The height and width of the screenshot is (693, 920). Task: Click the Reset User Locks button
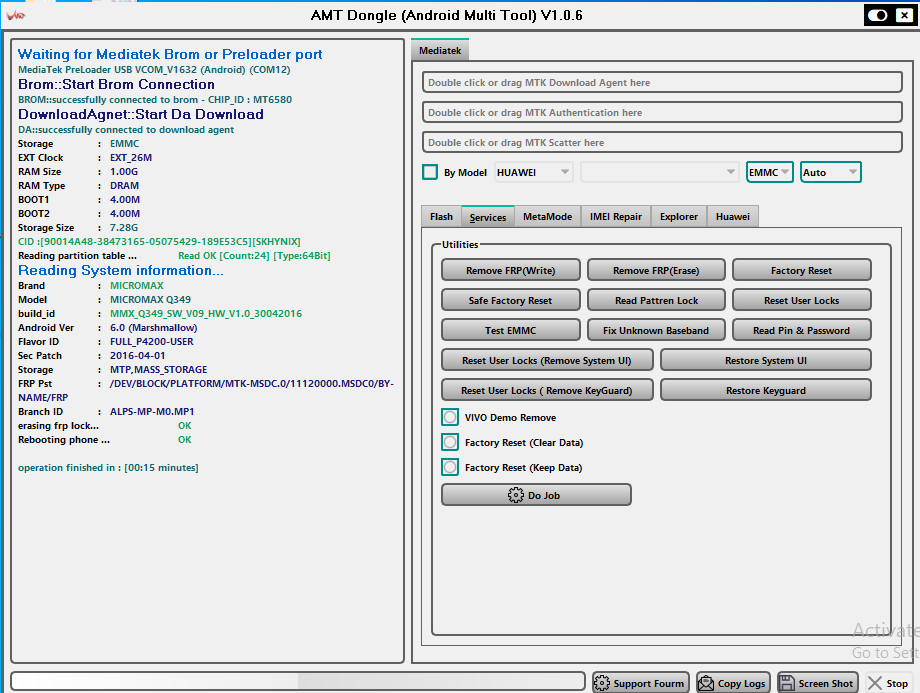(x=801, y=300)
